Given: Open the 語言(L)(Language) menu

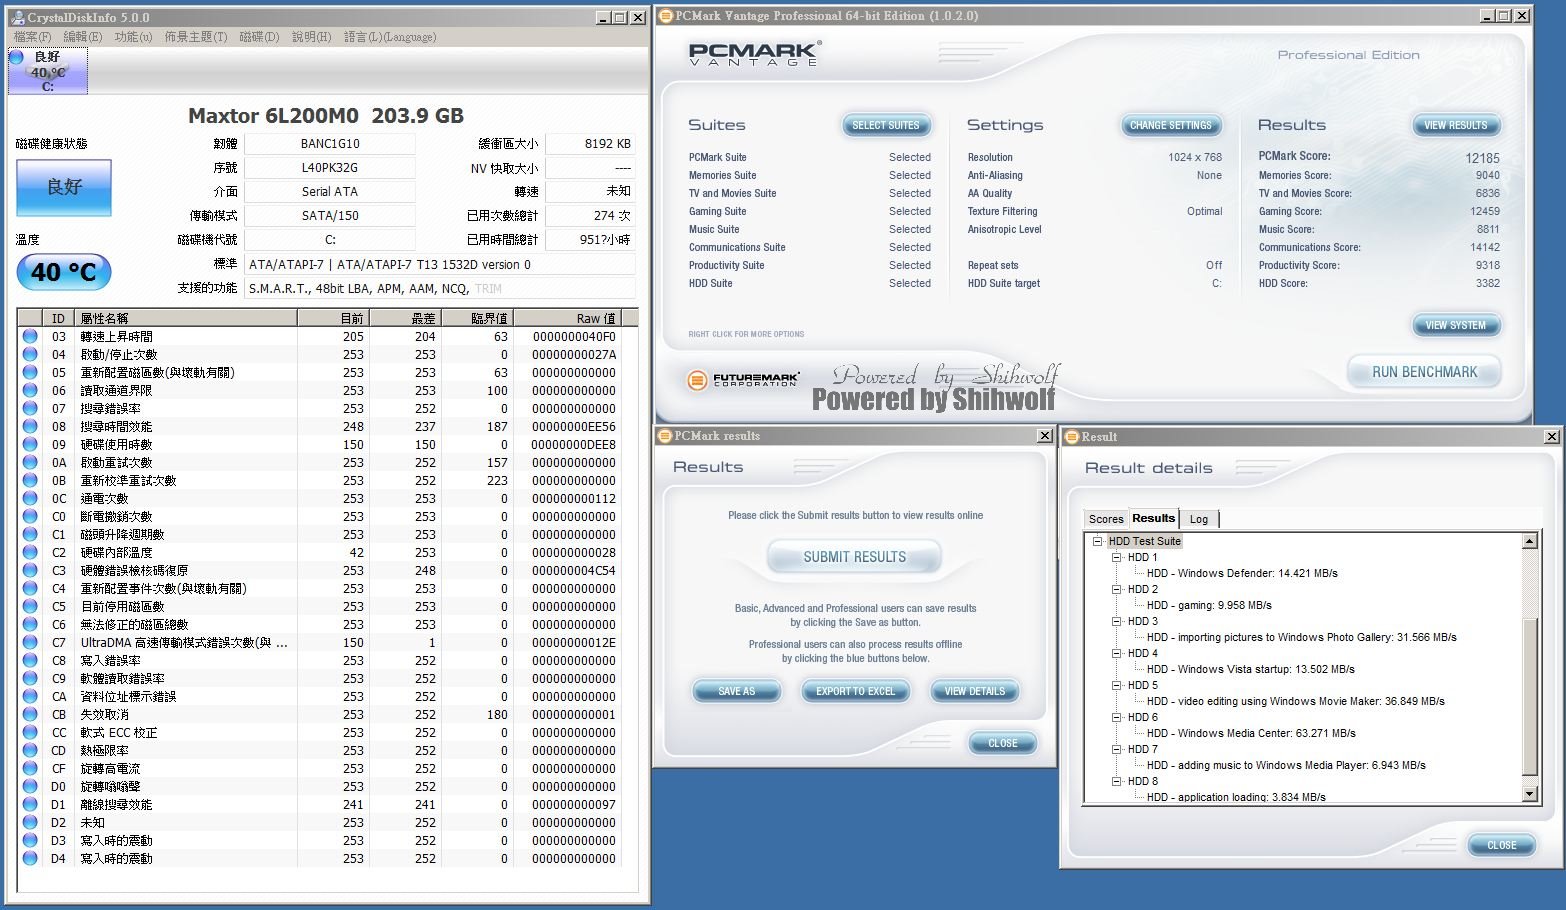Looking at the screenshot, I should (x=390, y=37).
